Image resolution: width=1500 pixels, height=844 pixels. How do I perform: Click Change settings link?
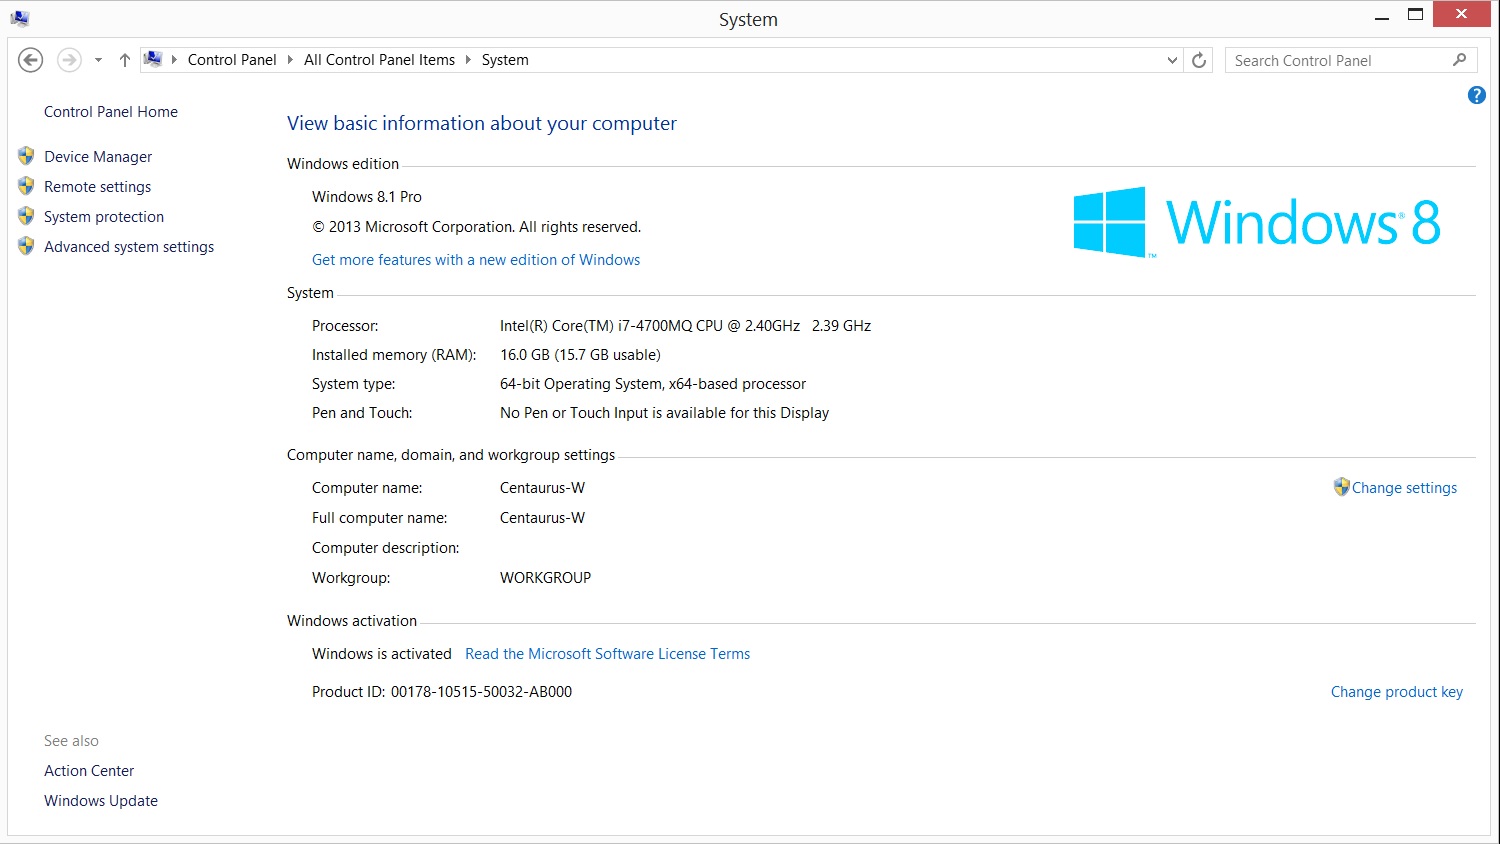(1404, 488)
